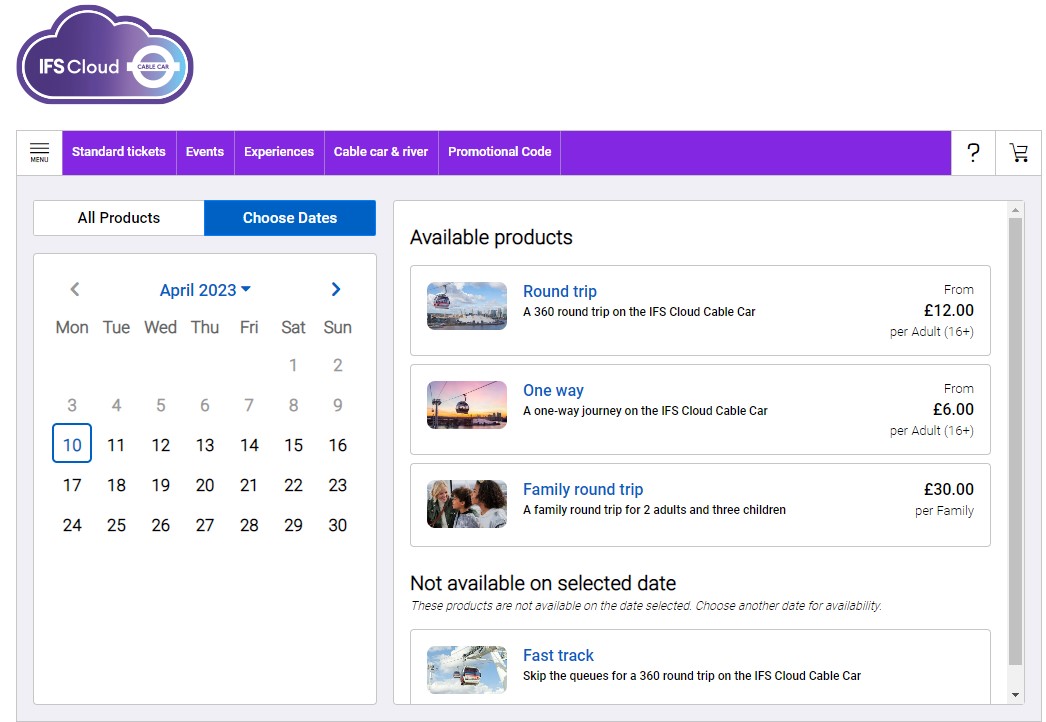Click the help question mark icon

[x=972, y=152]
